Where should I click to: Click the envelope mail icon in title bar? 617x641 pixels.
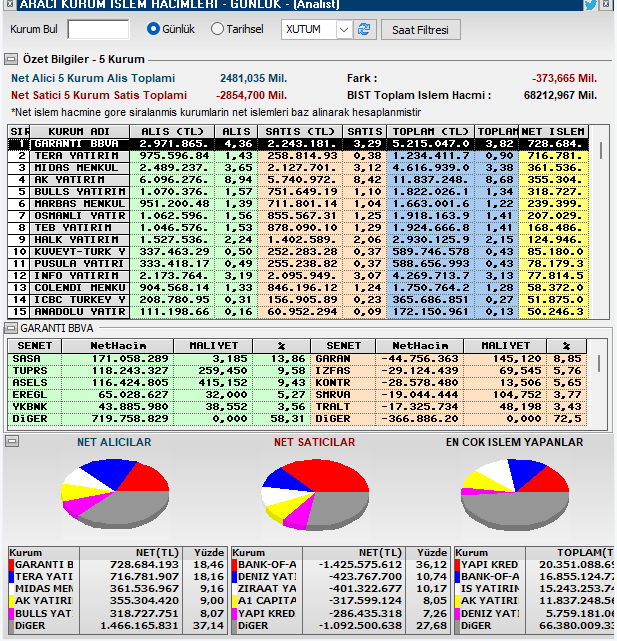coord(607,5)
